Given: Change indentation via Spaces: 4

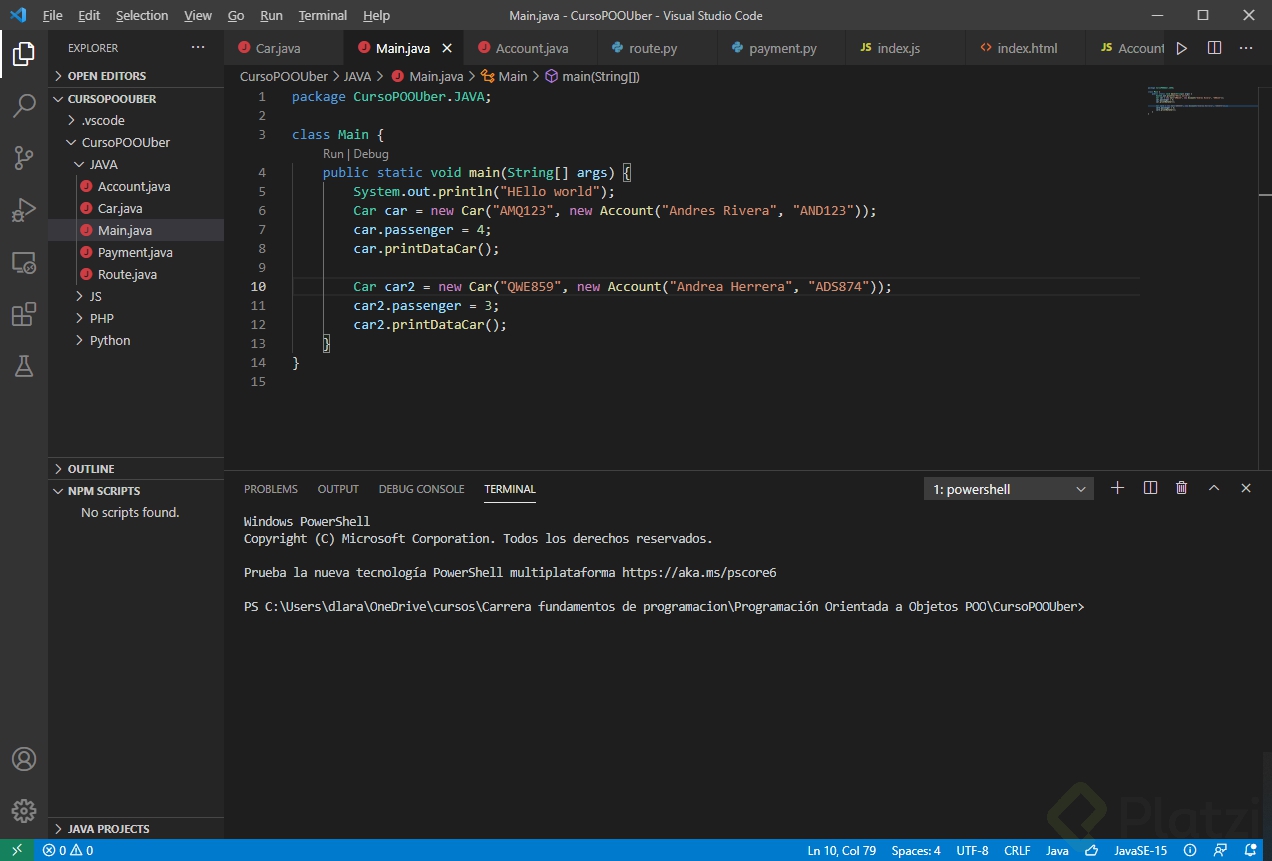Looking at the screenshot, I should click(916, 851).
